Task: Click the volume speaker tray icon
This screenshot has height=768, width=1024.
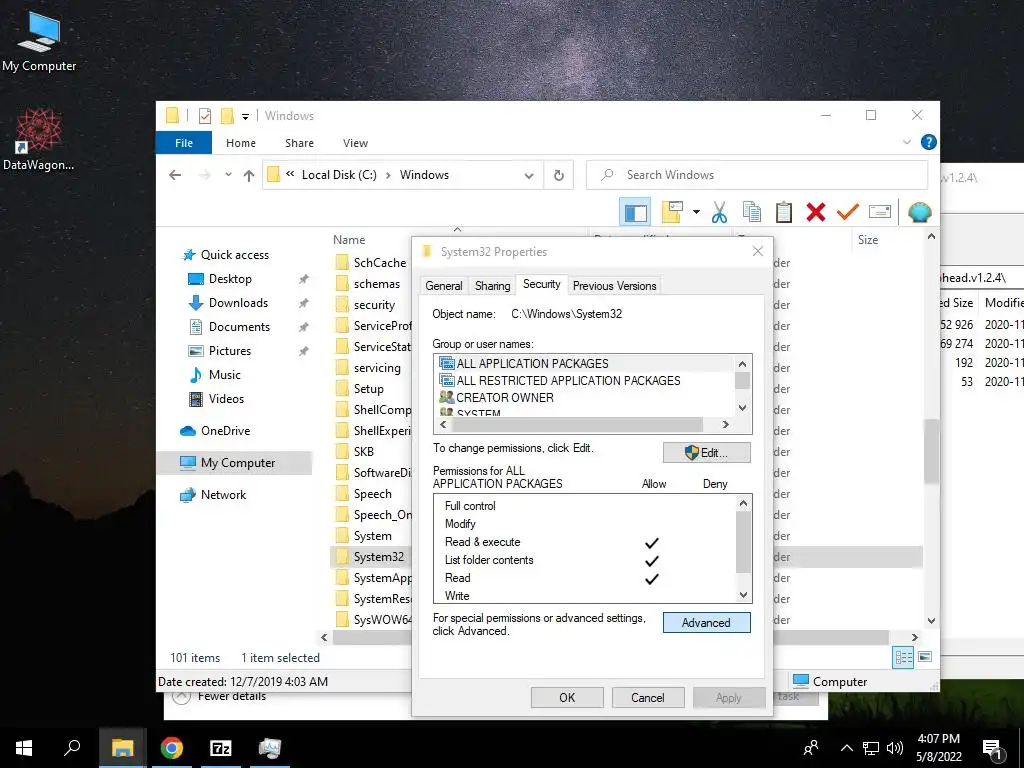Action: pyautogui.click(x=895, y=748)
